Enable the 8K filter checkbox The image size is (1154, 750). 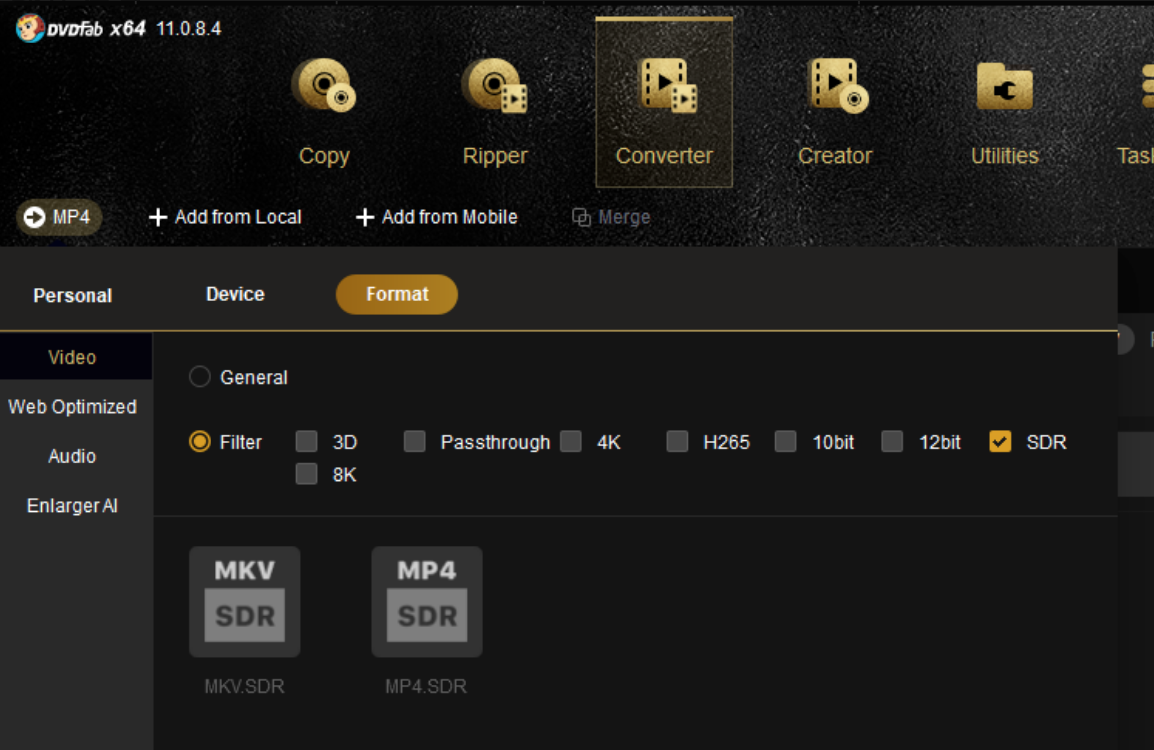[x=306, y=474]
